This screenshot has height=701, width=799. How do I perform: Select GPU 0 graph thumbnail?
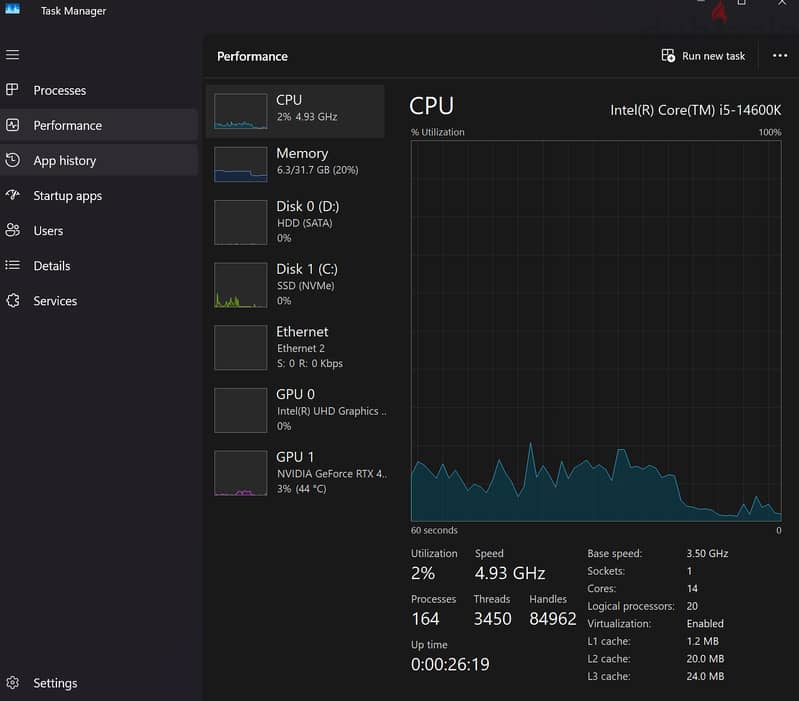(241, 410)
